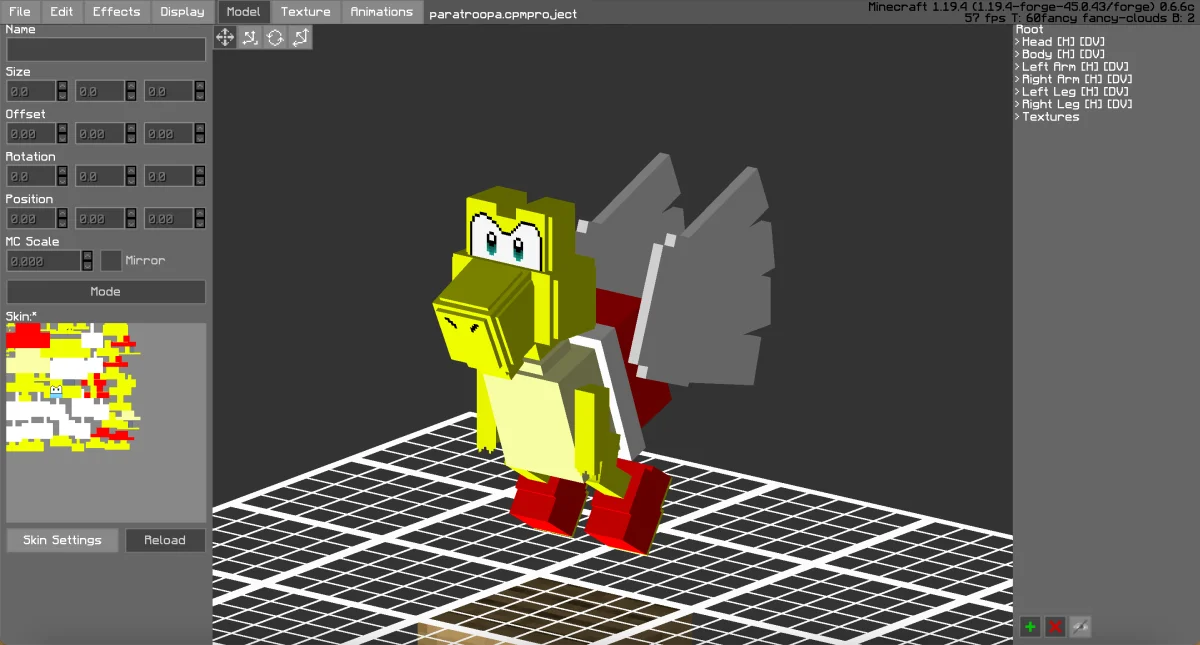Image resolution: width=1200 pixels, height=645 pixels.
Task: Click the Rotation Z value field
Action: pyautogui.click(x=169, y=176)
